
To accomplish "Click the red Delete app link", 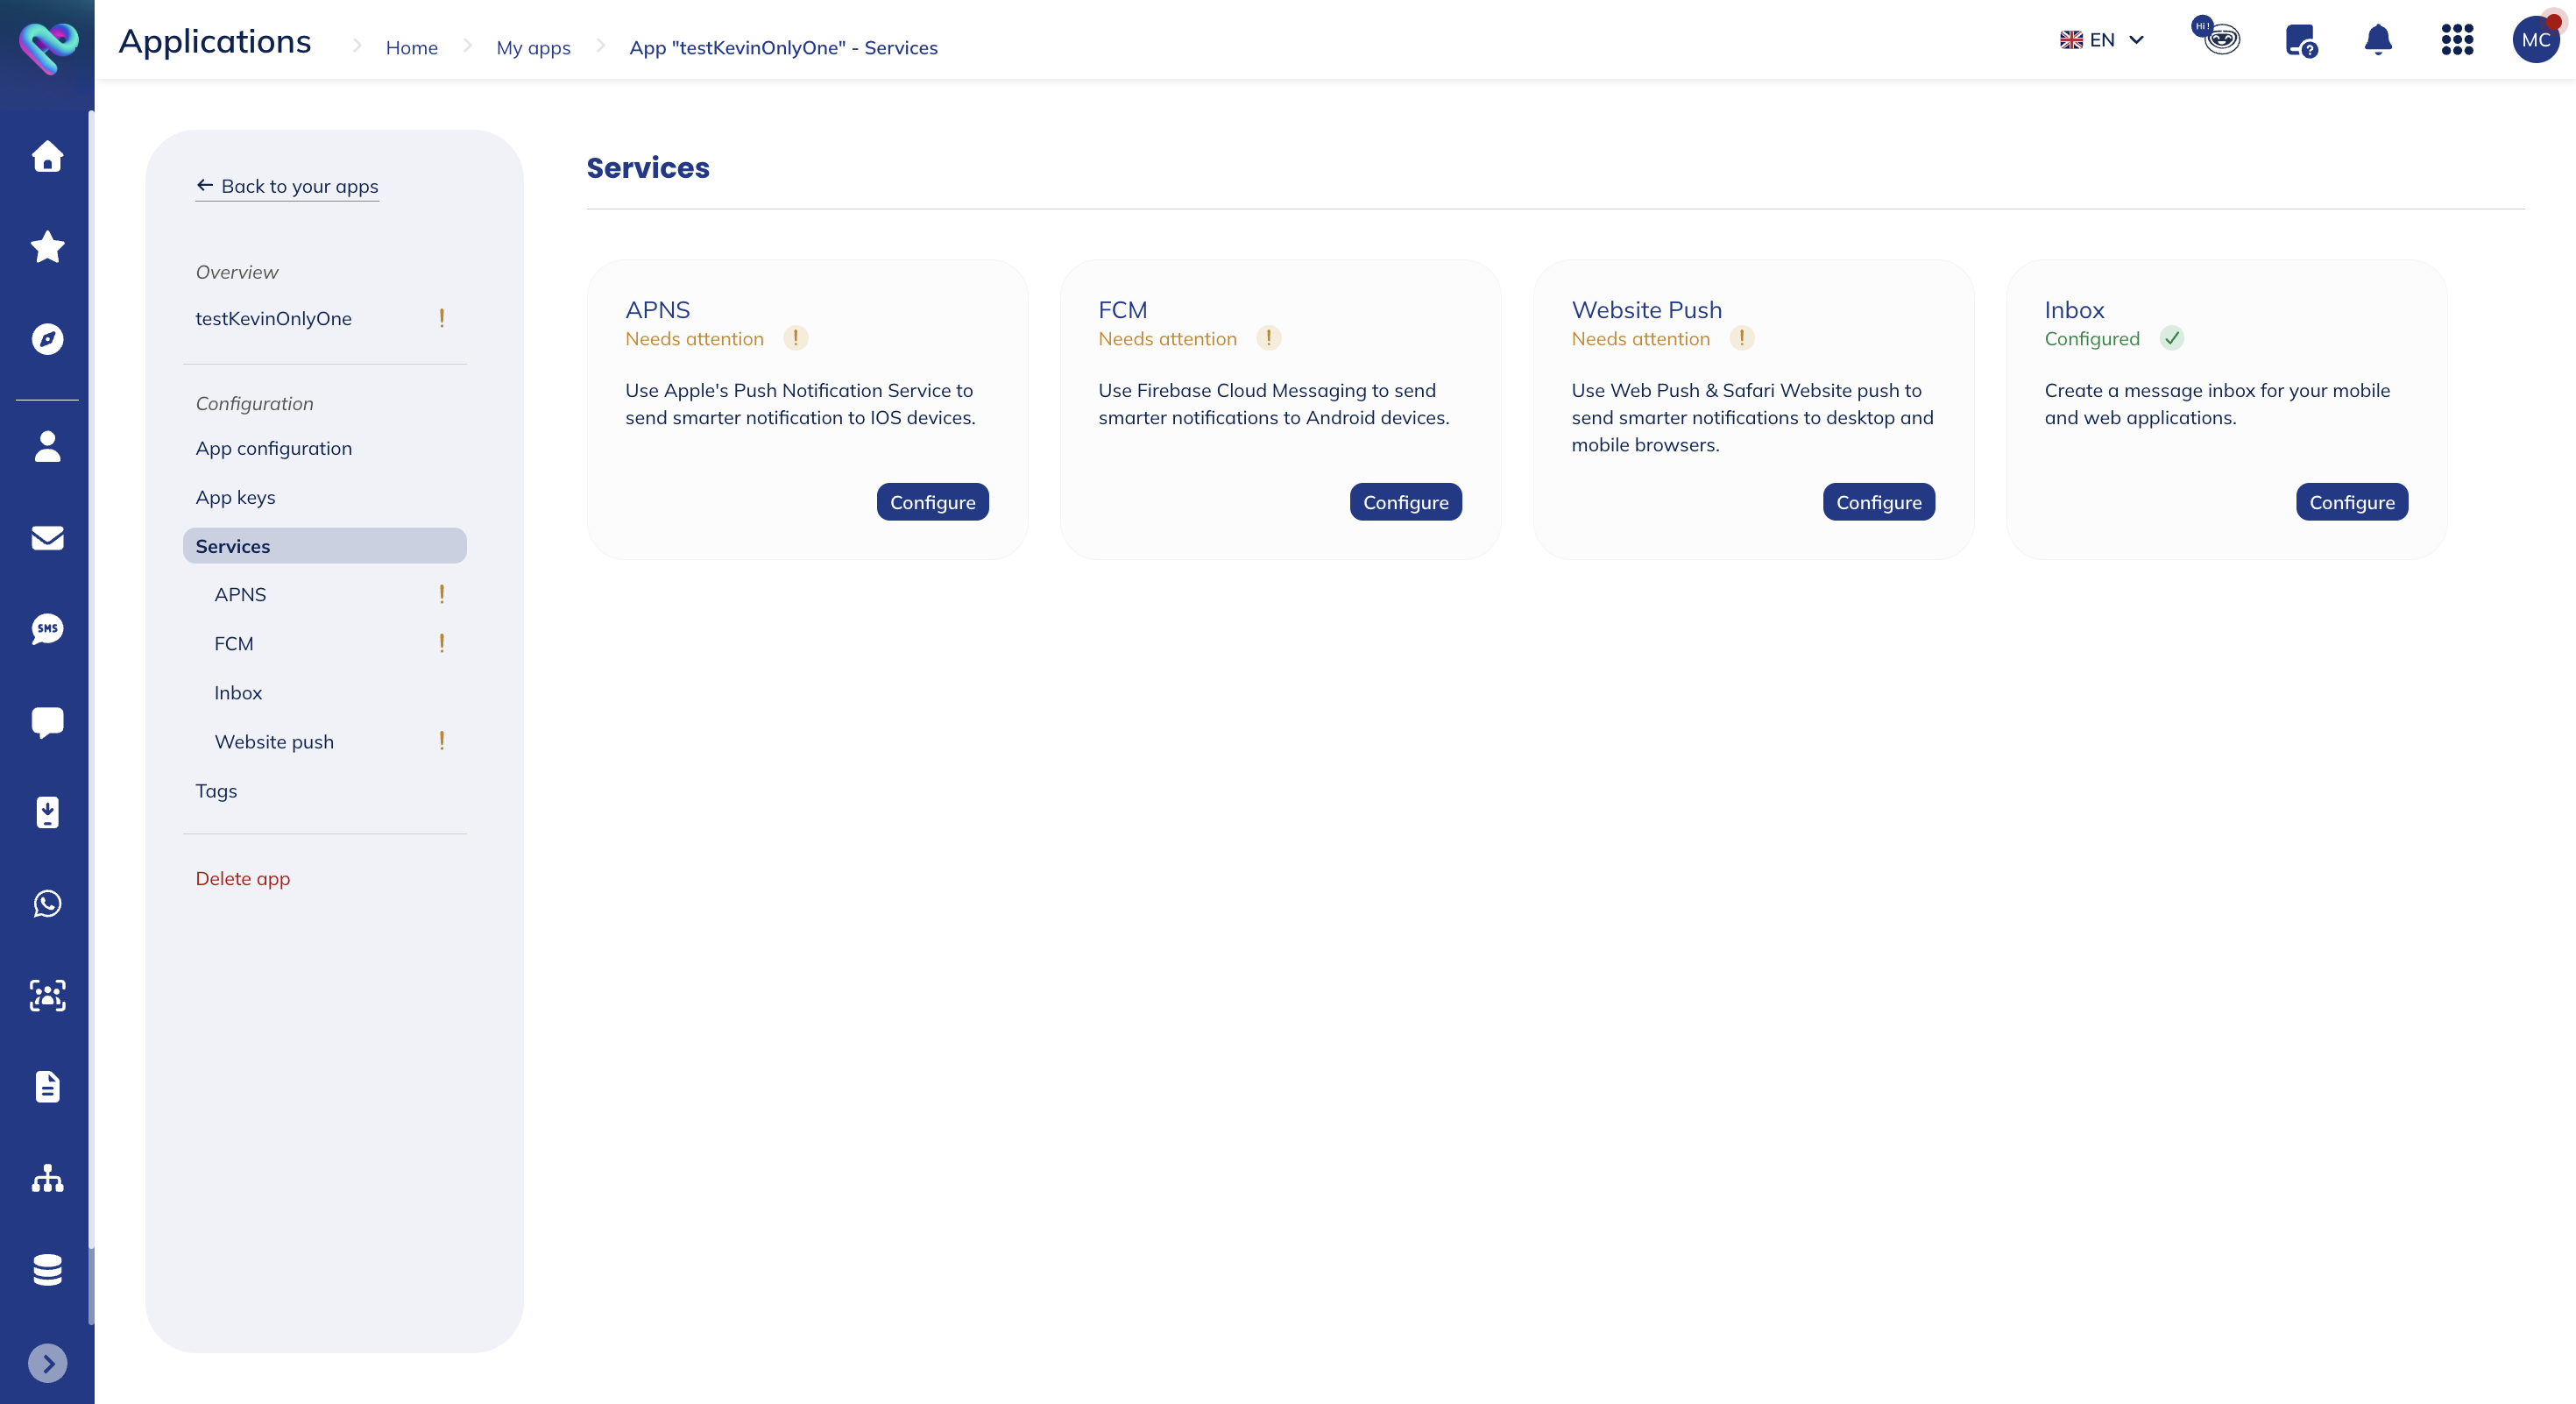I will (243, 878).
